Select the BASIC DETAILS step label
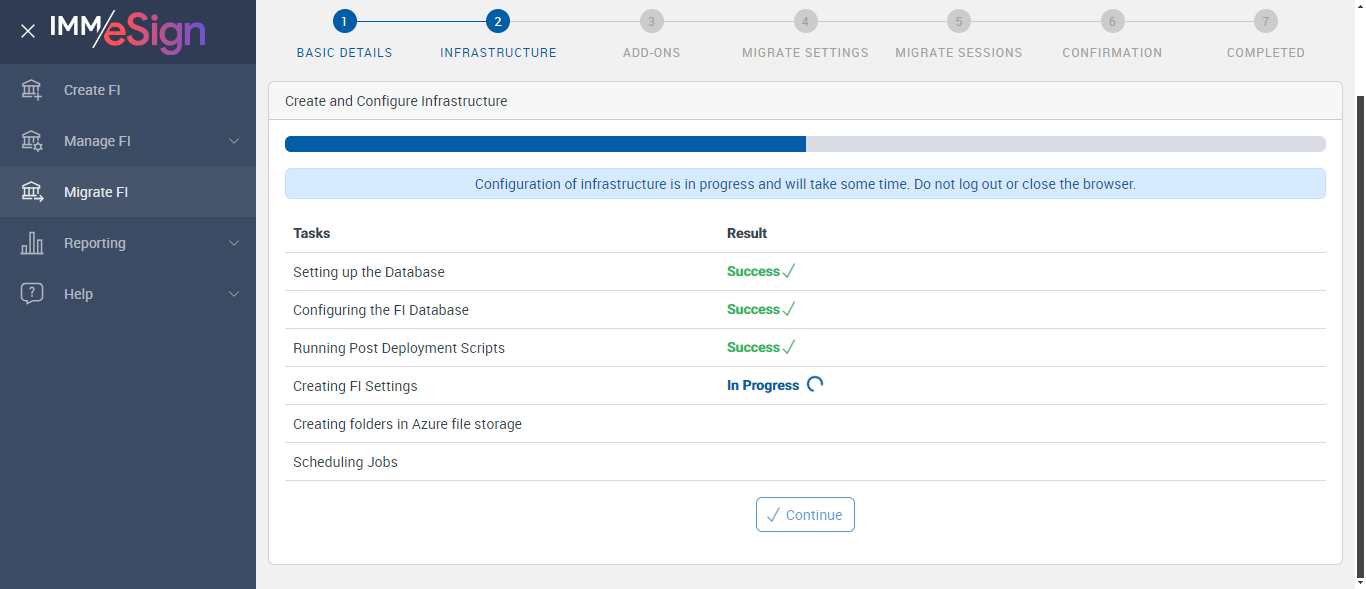 tap(344, 53)
